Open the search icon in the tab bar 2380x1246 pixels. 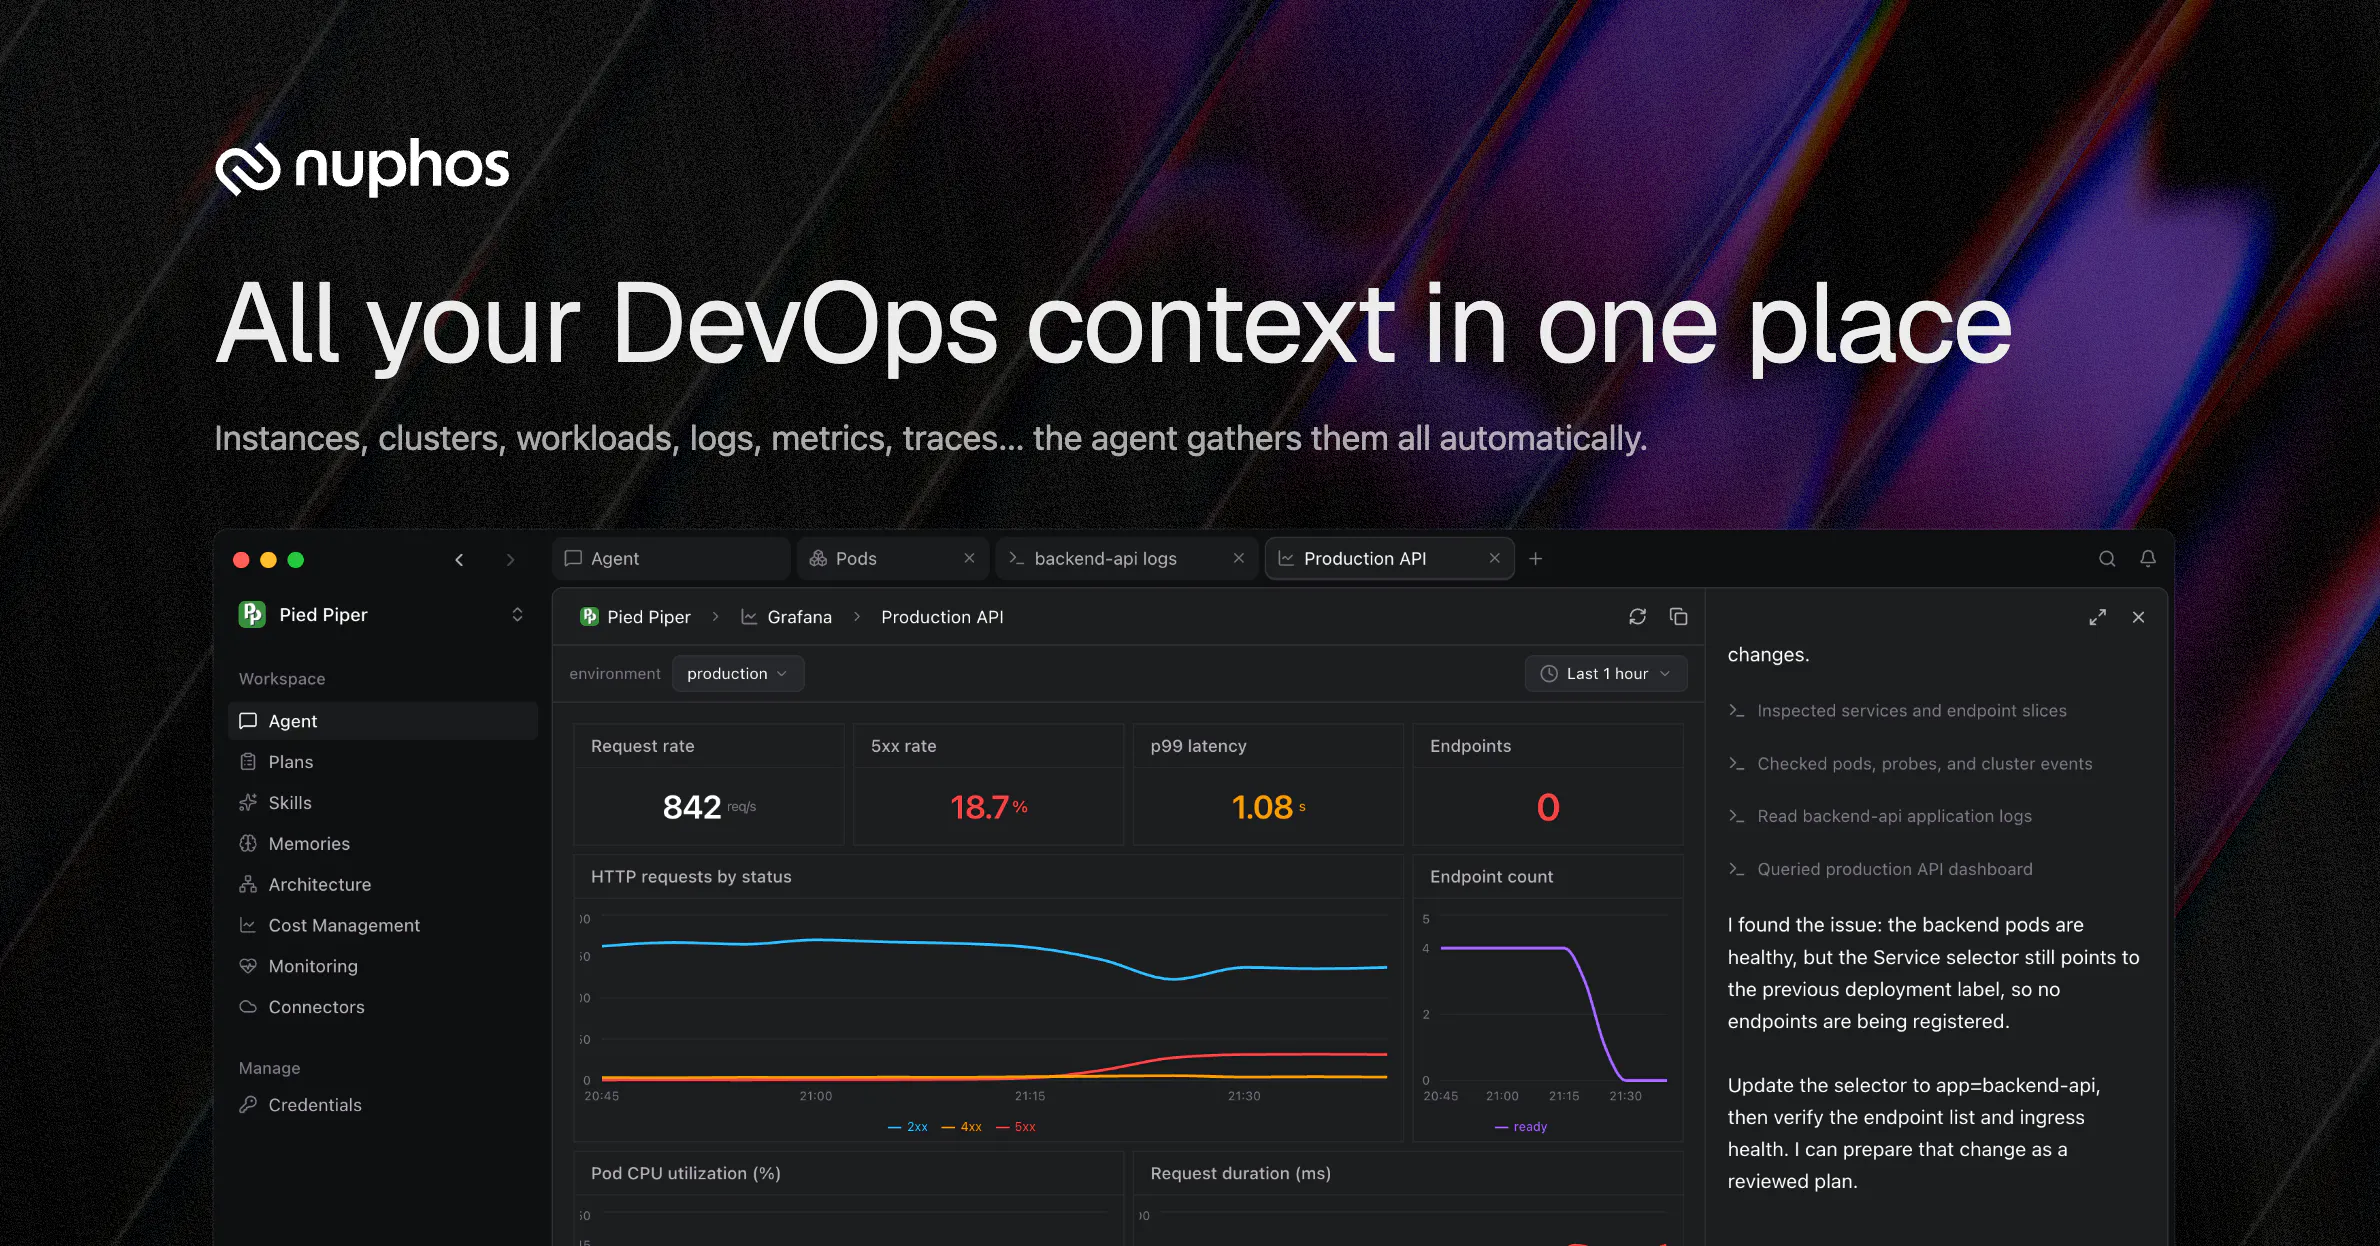tap(2107, 559)
